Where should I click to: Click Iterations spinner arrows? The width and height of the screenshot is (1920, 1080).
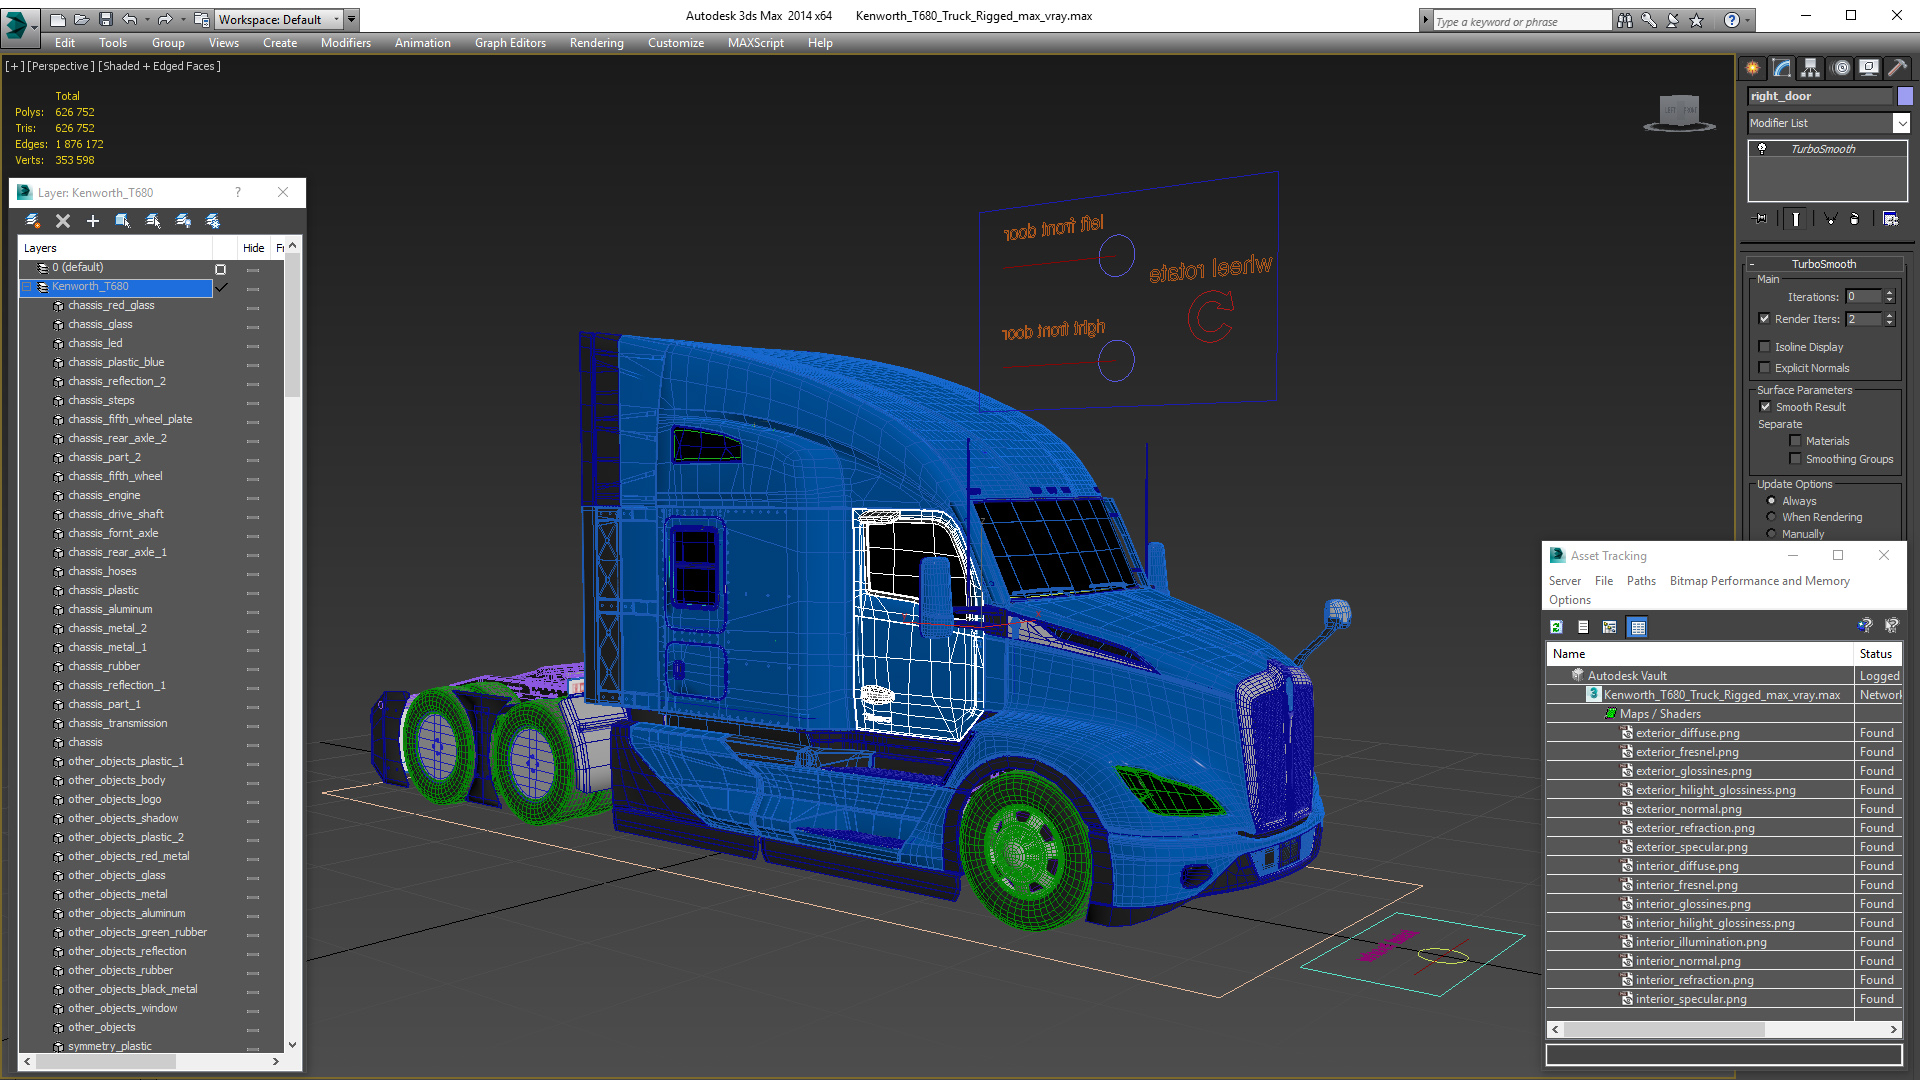1889,297
